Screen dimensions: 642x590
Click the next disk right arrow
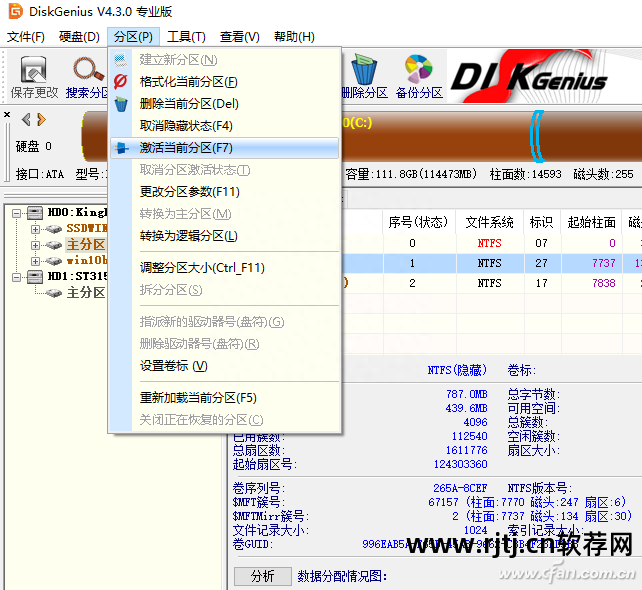[x=41, y=120]
